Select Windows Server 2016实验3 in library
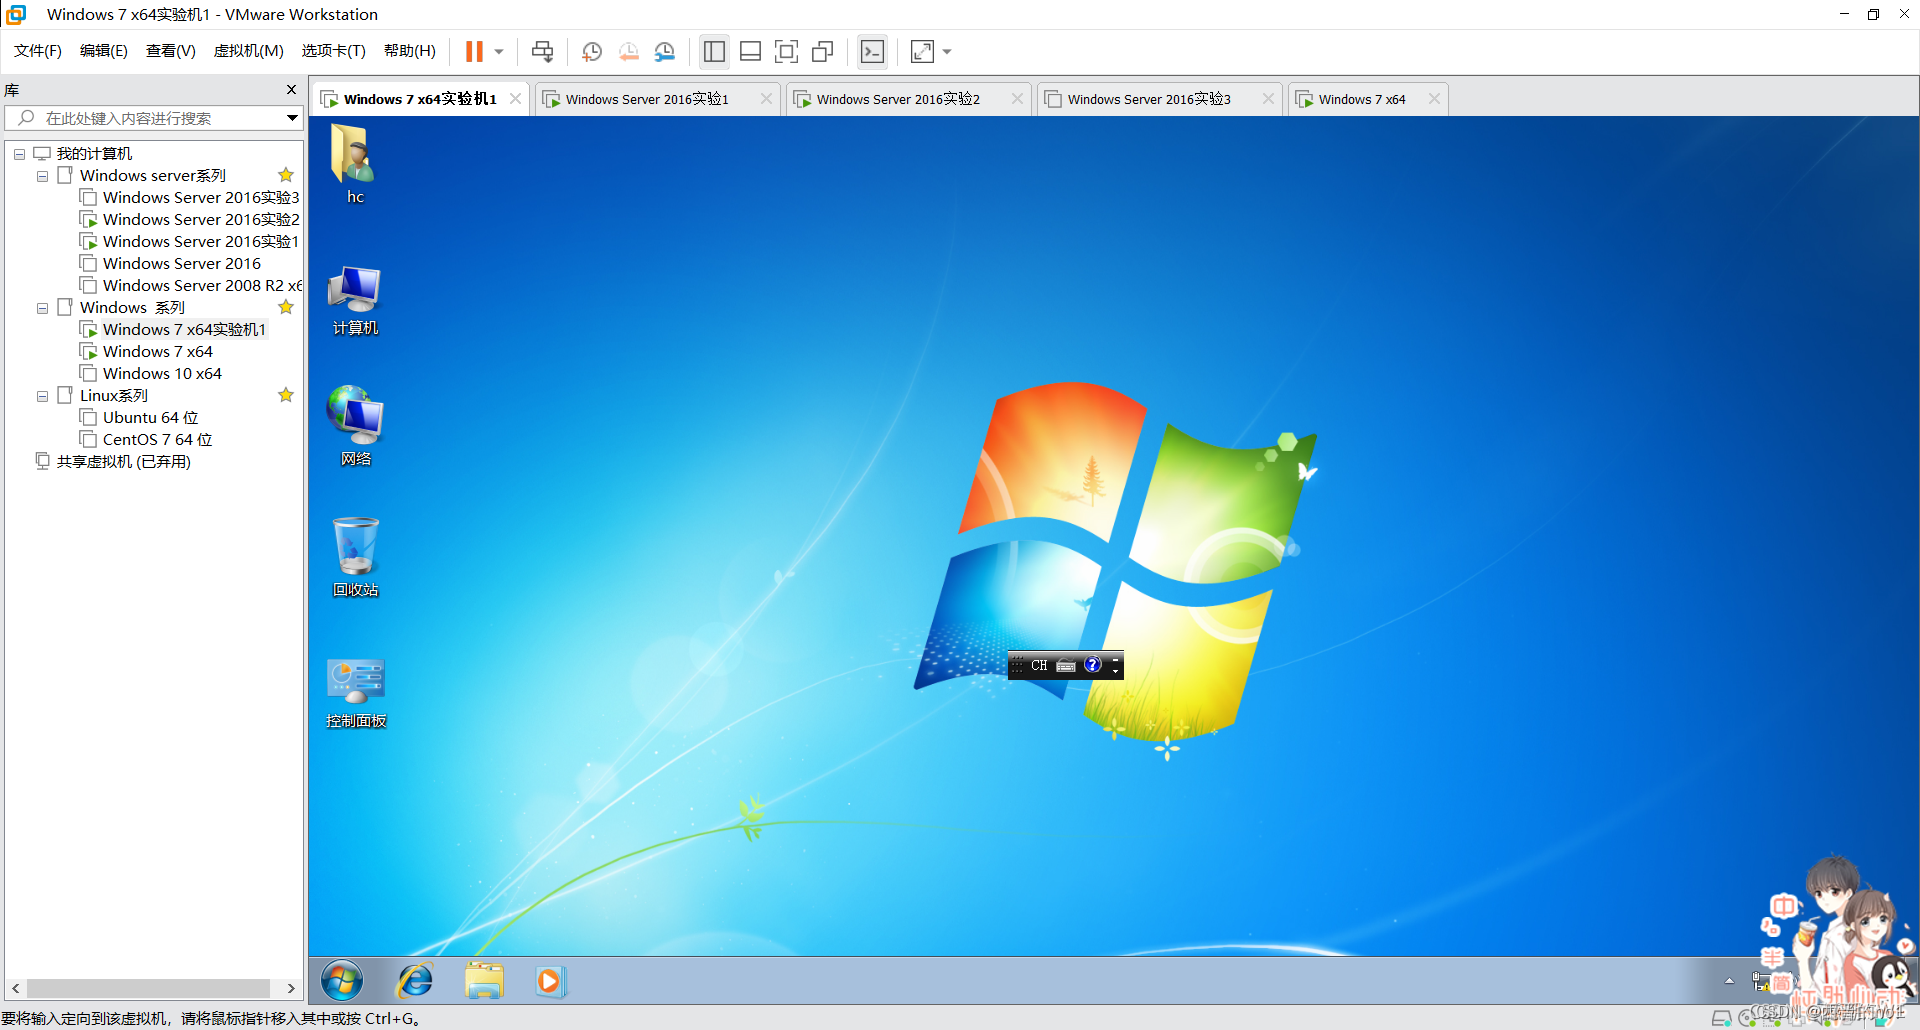Screen dimensions: 1920x1030 (190, 198)
